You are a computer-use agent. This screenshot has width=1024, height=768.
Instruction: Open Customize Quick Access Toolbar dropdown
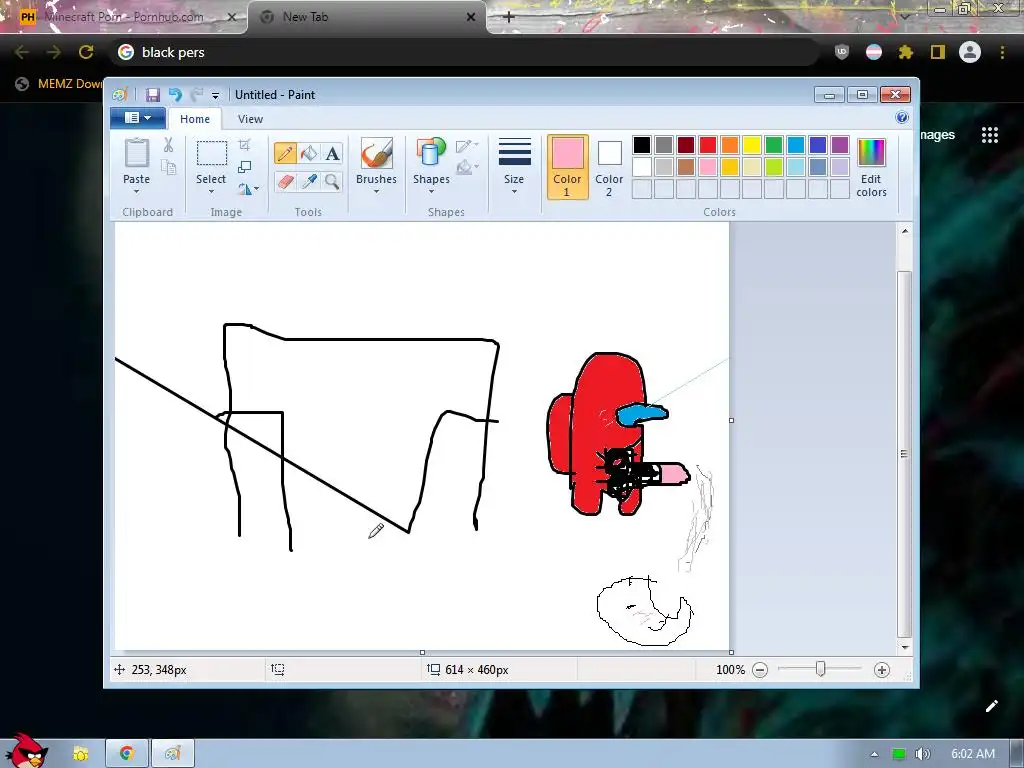(x=215, y=95)
